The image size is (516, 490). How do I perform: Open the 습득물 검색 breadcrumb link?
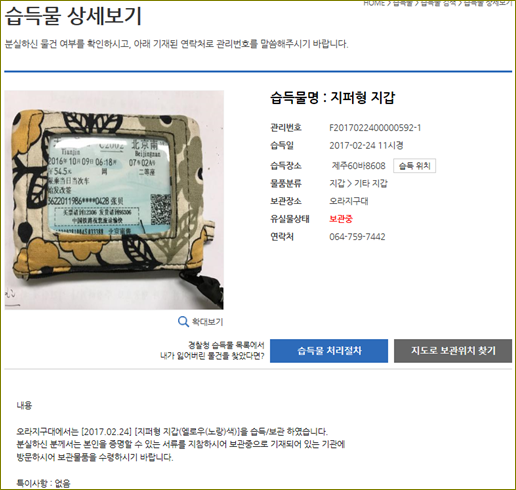[438, 3]
